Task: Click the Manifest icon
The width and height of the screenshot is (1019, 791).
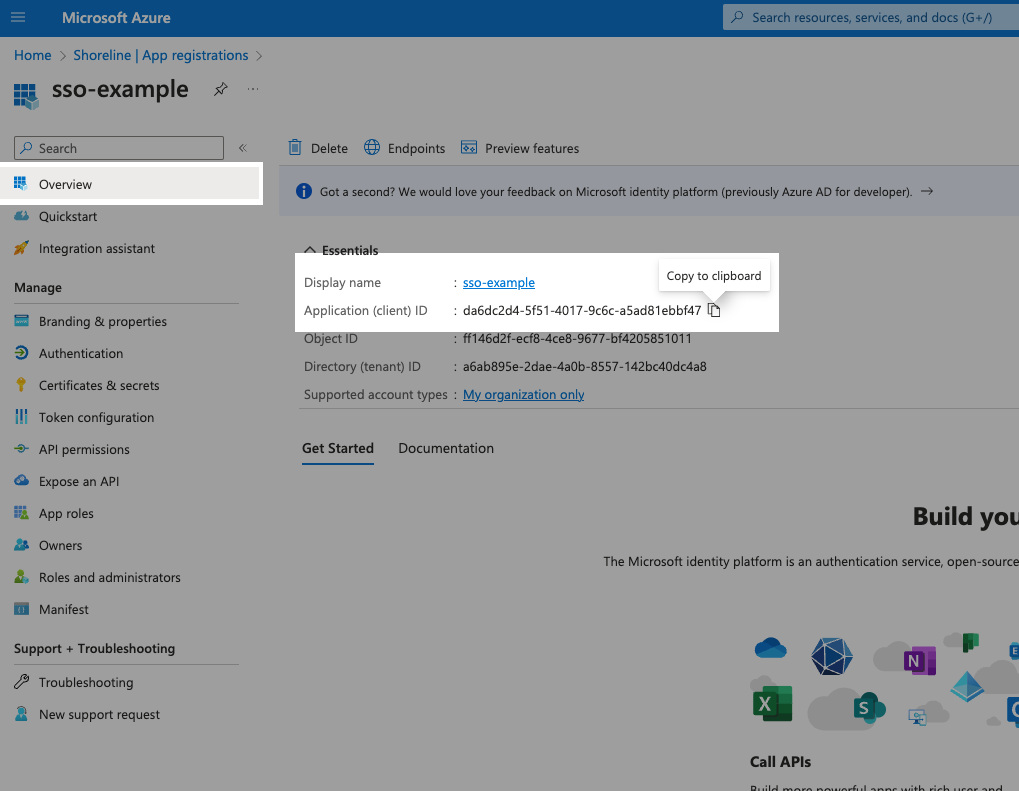Action: (x=21, y=609)
